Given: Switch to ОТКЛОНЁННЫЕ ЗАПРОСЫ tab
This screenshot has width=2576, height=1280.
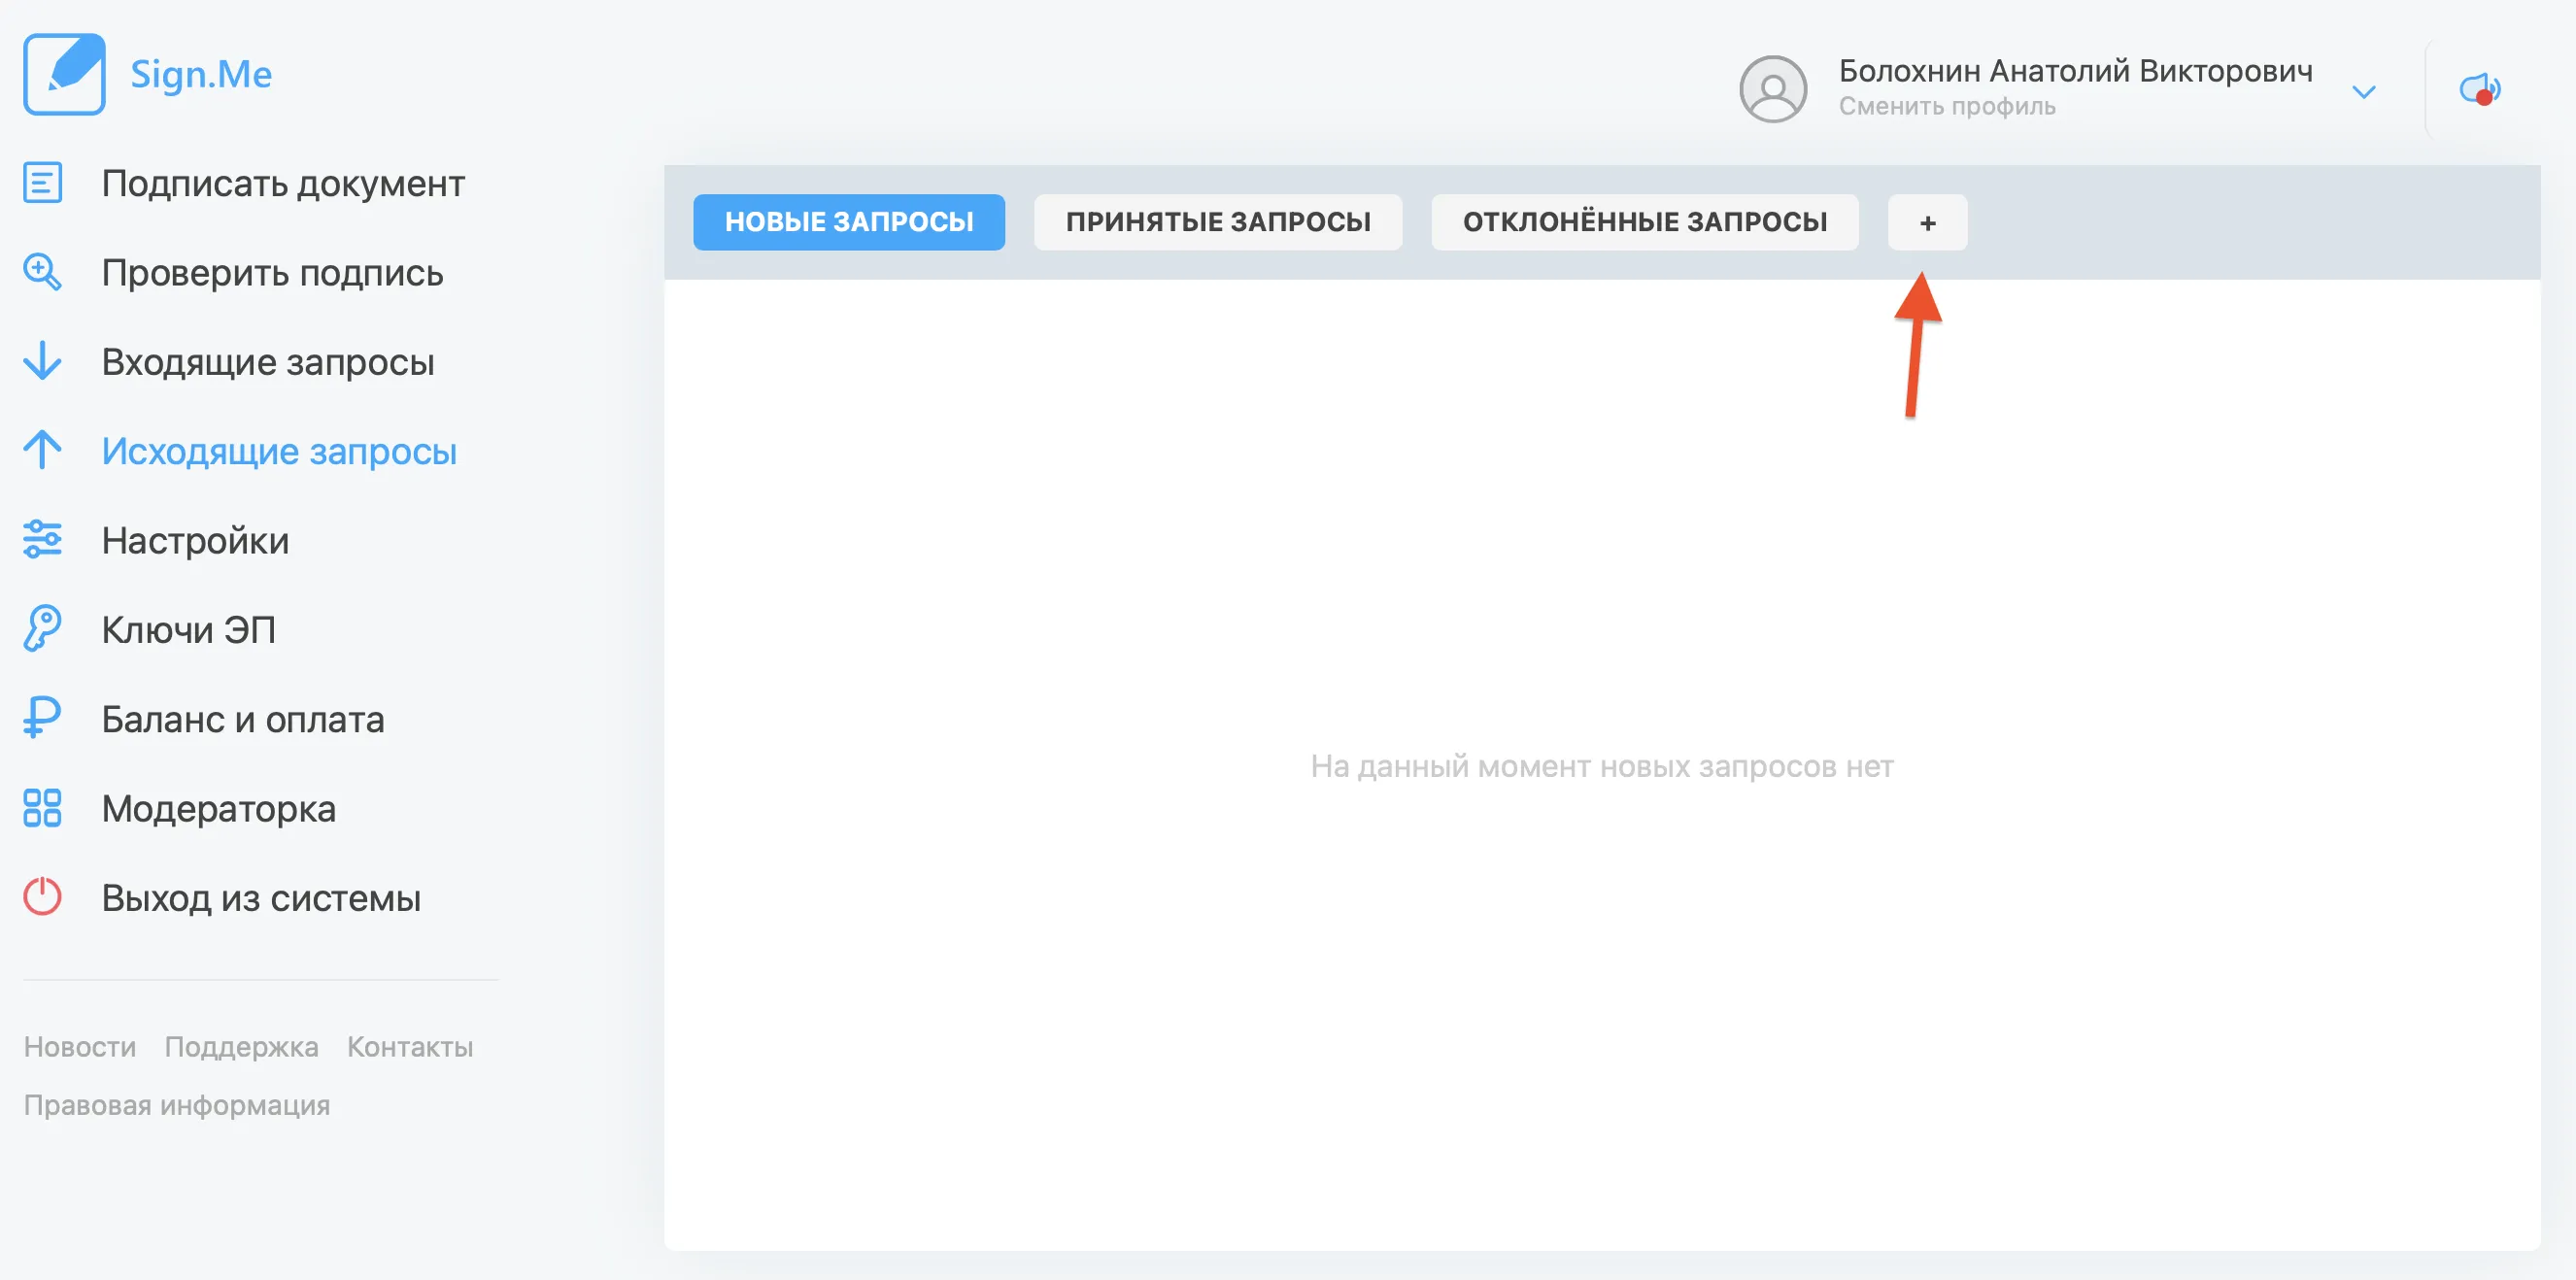Looking at the screenshot, I should point(1645,222).
